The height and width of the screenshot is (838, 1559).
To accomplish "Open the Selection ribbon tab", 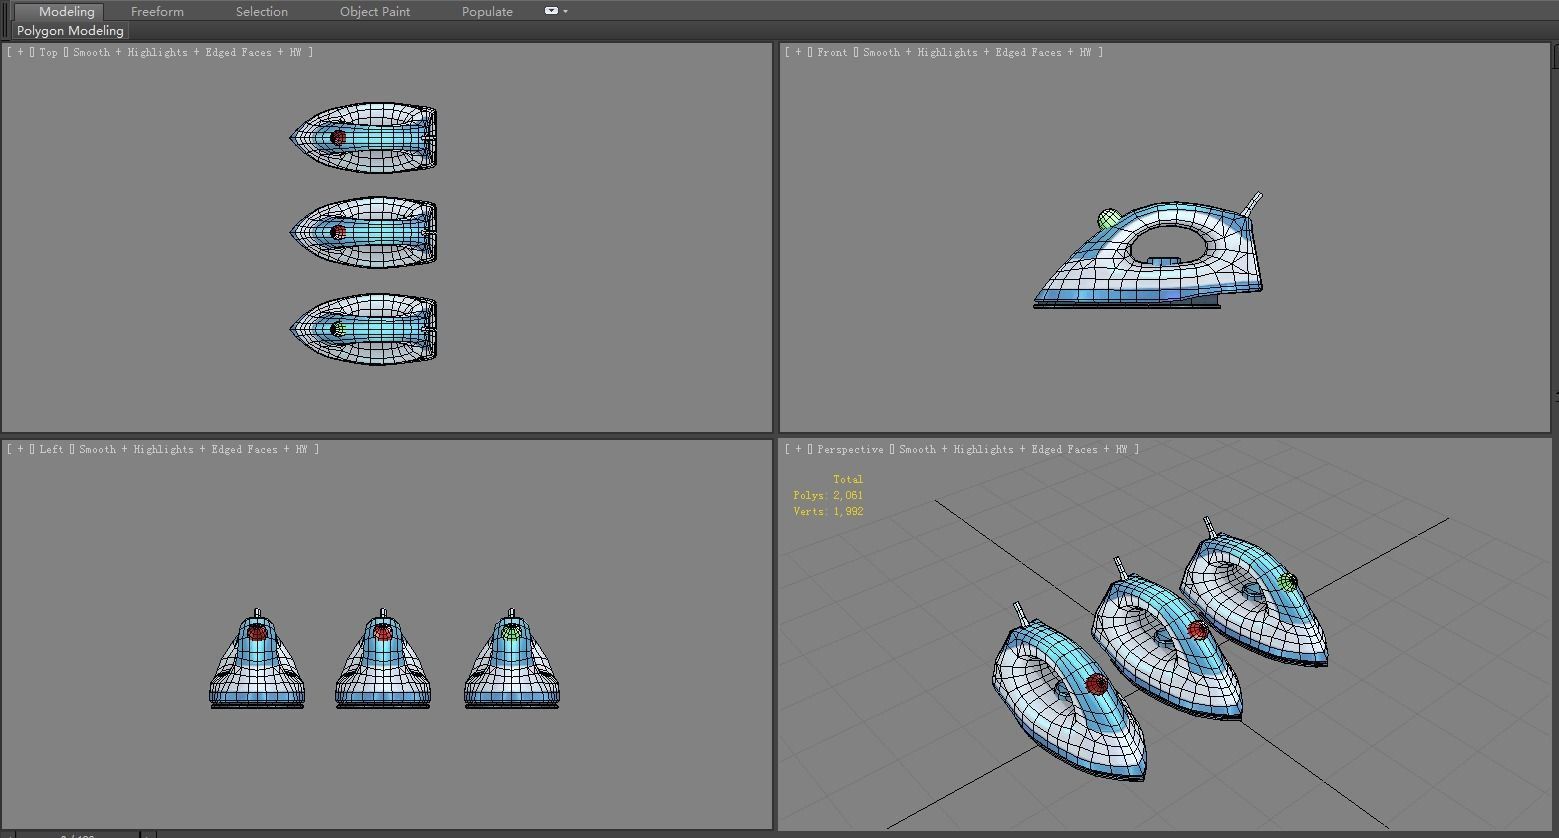I will pyautogui.click(x=261, y=11).
